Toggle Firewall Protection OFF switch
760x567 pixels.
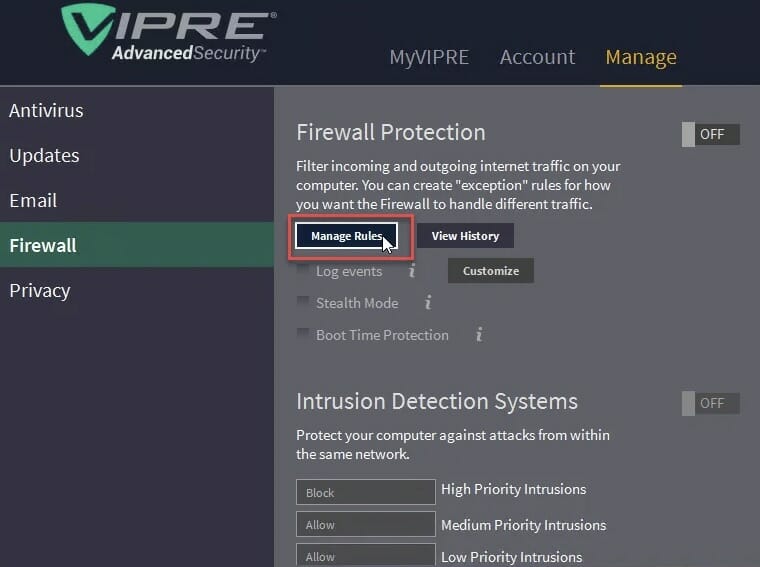(711, 134)
